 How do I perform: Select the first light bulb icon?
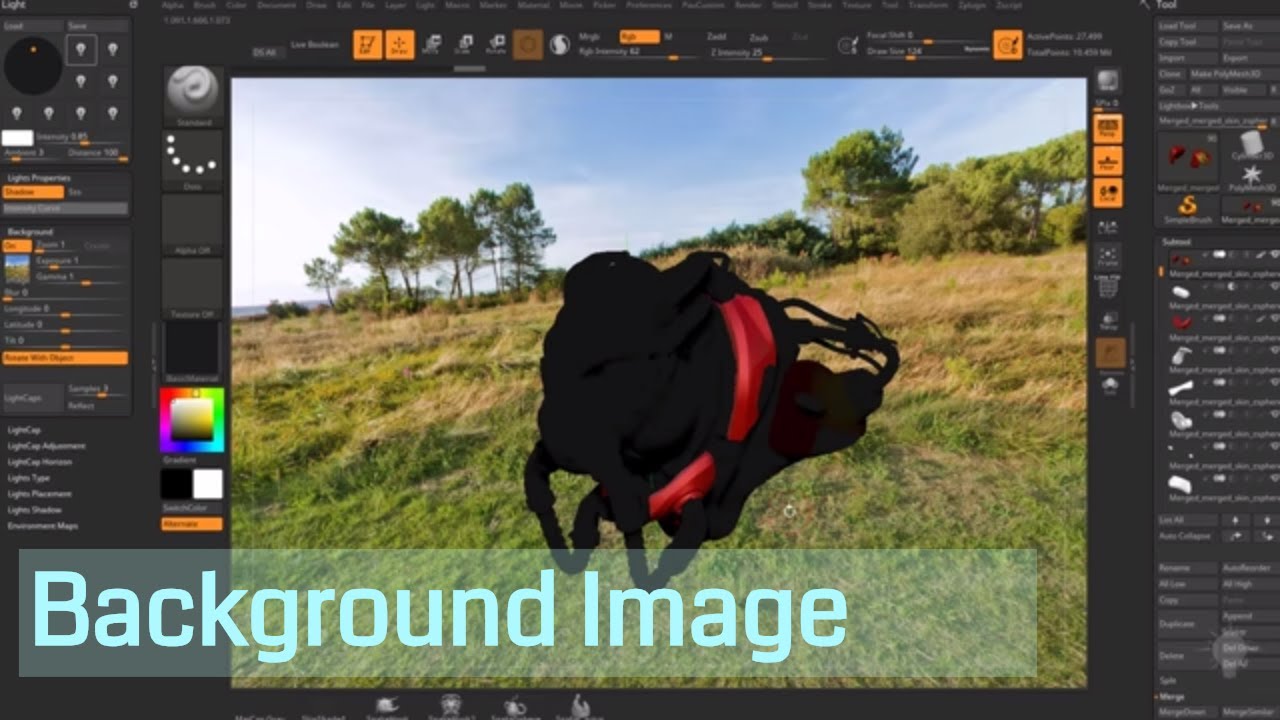coord(80,48)
